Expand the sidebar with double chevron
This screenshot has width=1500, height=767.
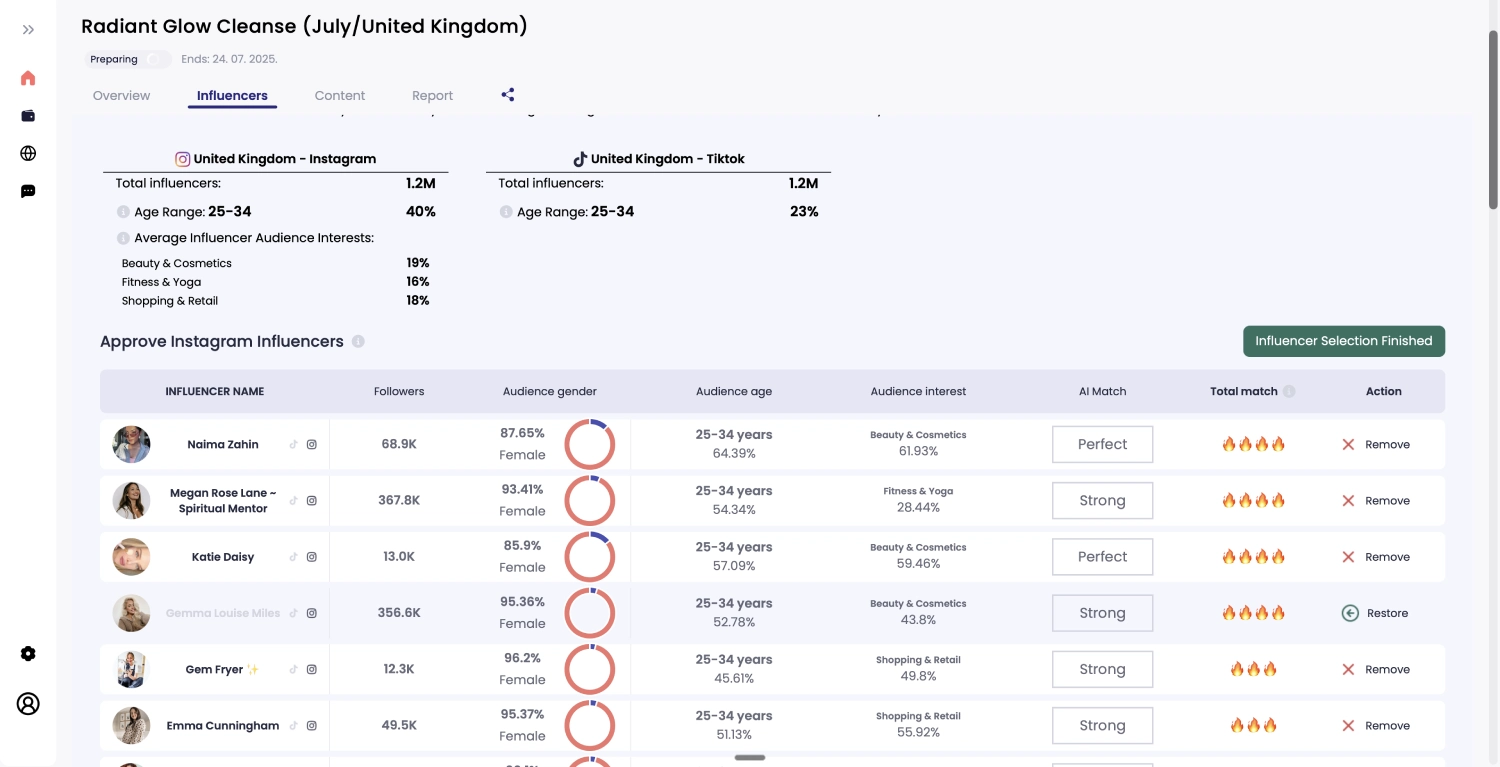28,30
